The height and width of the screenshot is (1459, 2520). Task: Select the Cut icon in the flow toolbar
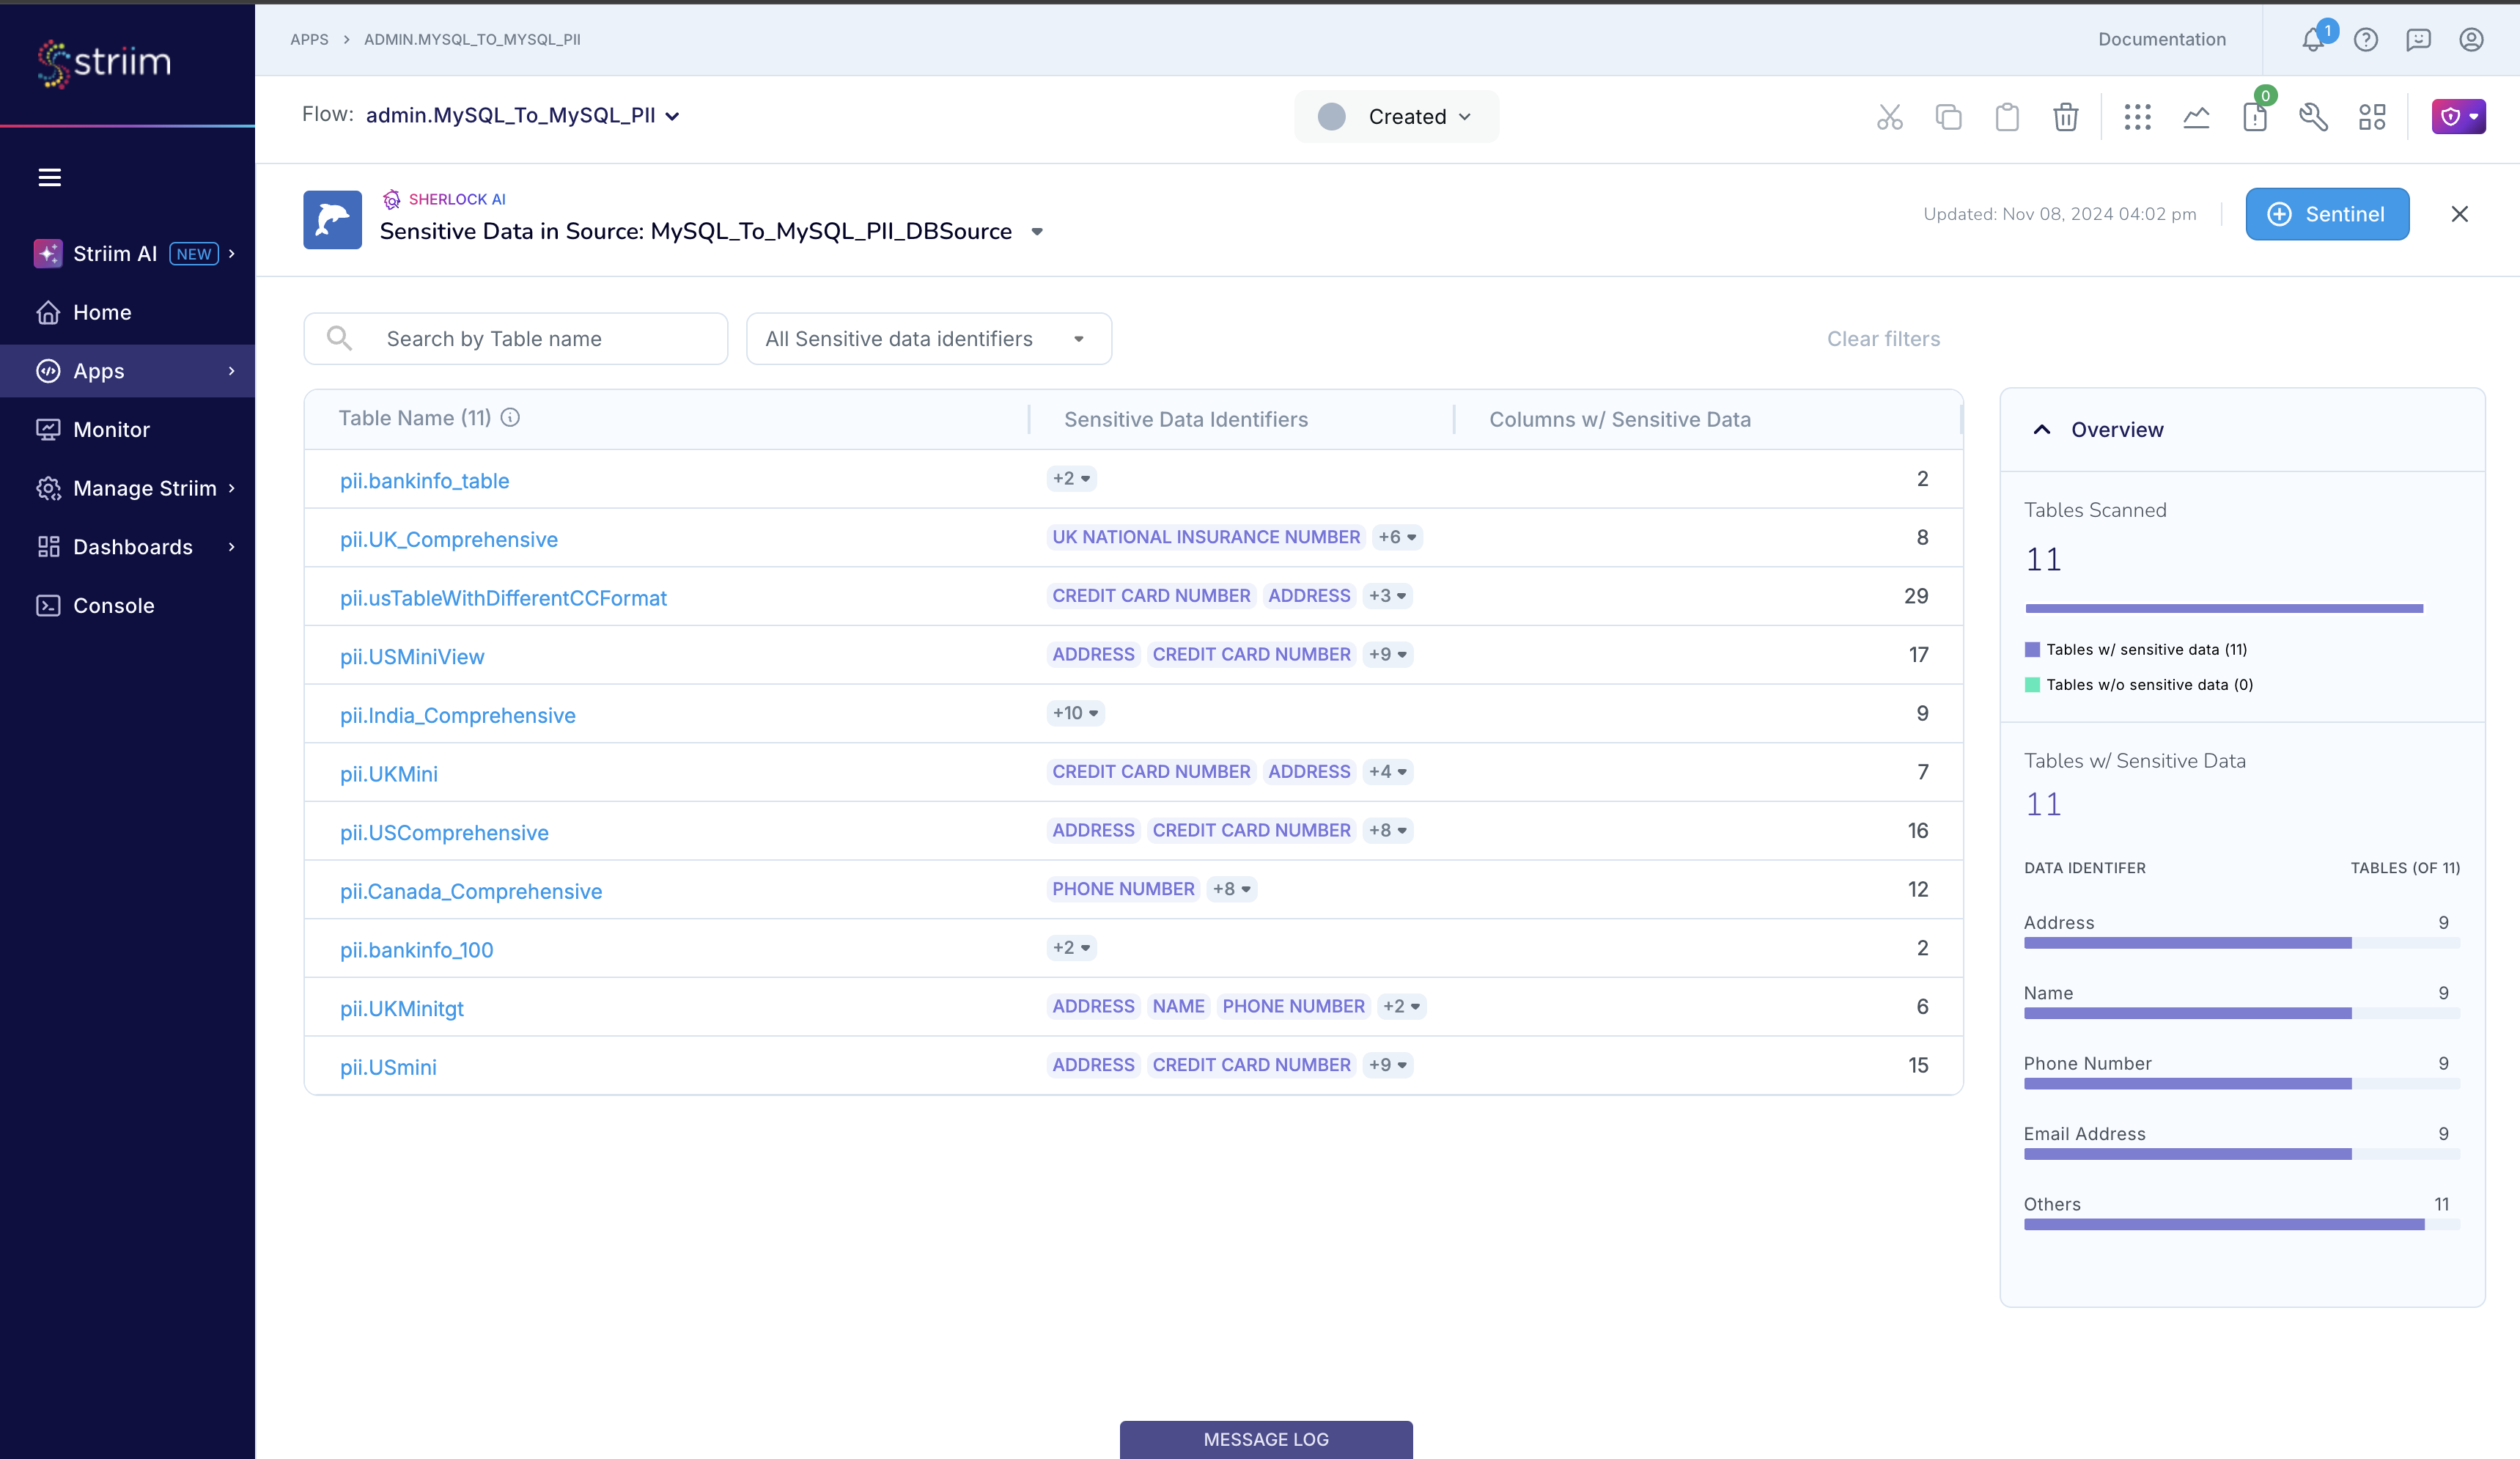[1889, 116]
